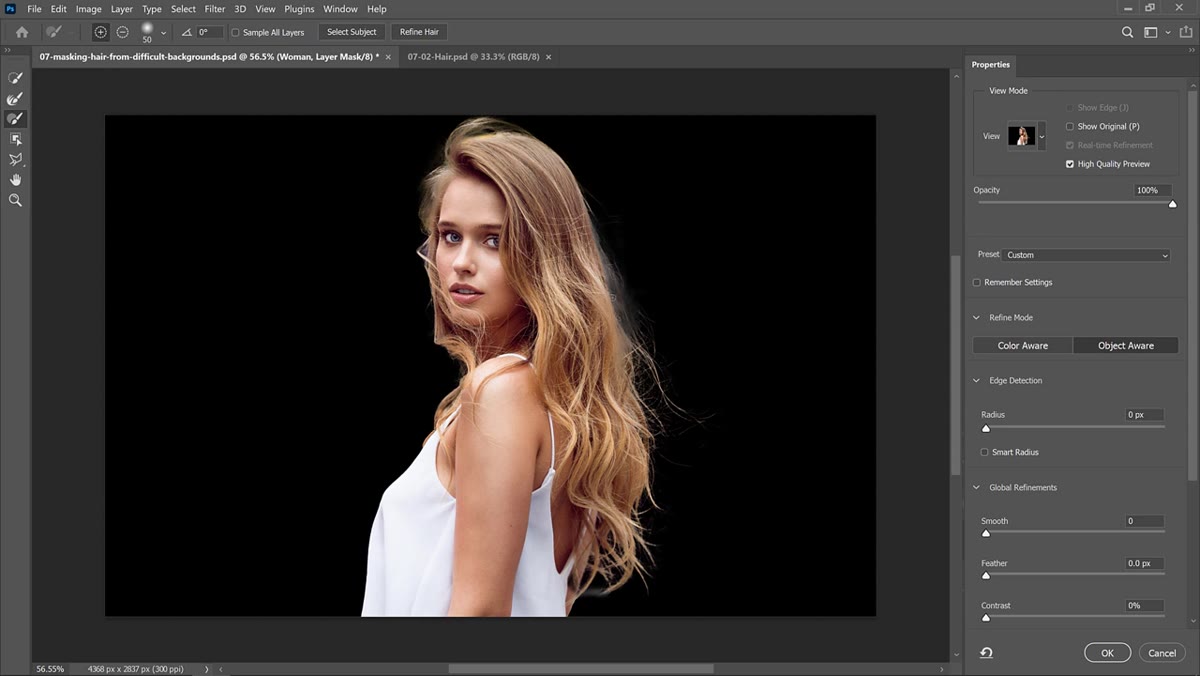Close the masking-hair document tab

(x=389, y=57)
